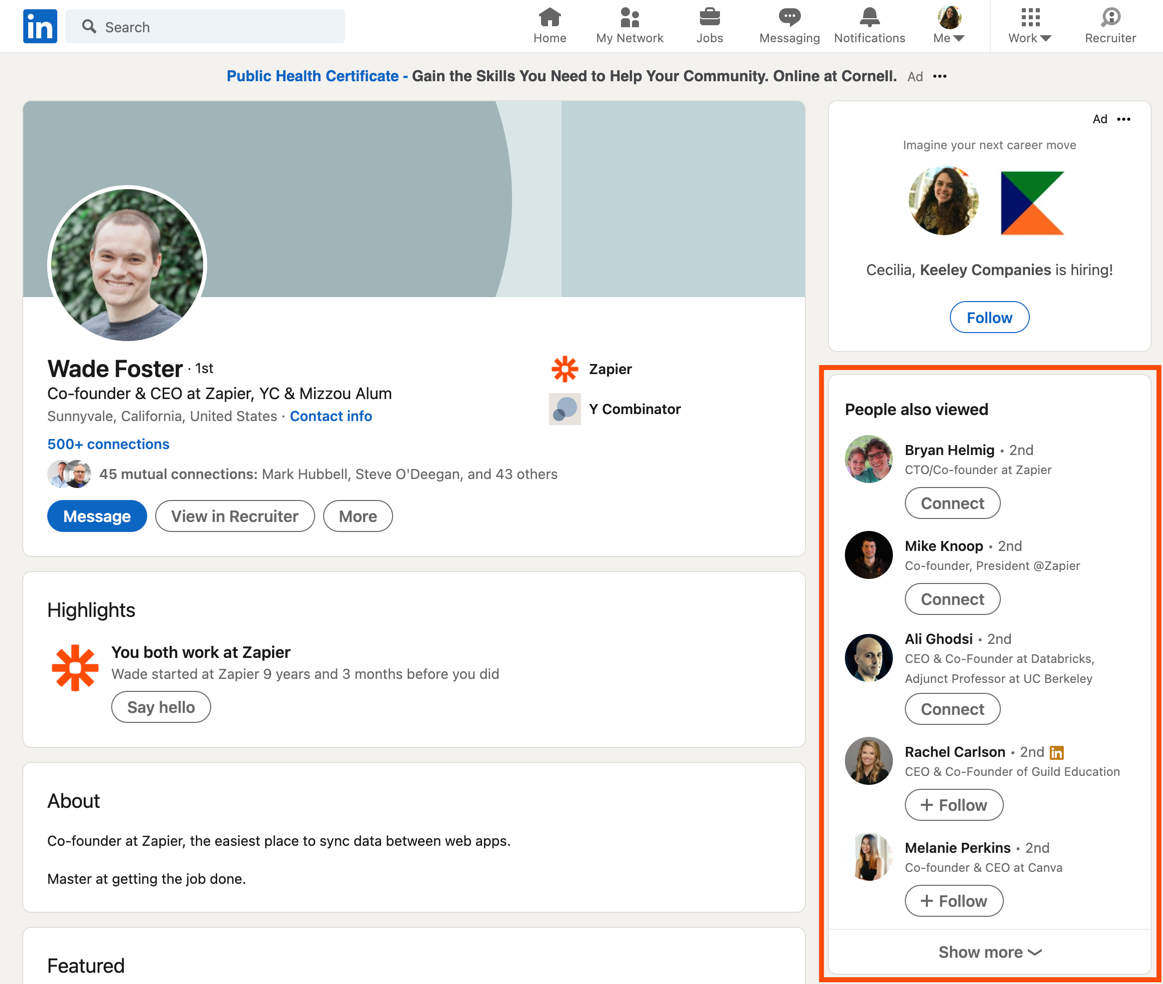Viewport: 1163px width, 984px height.
Task: Click the Message button
Action: click(97, 516)
